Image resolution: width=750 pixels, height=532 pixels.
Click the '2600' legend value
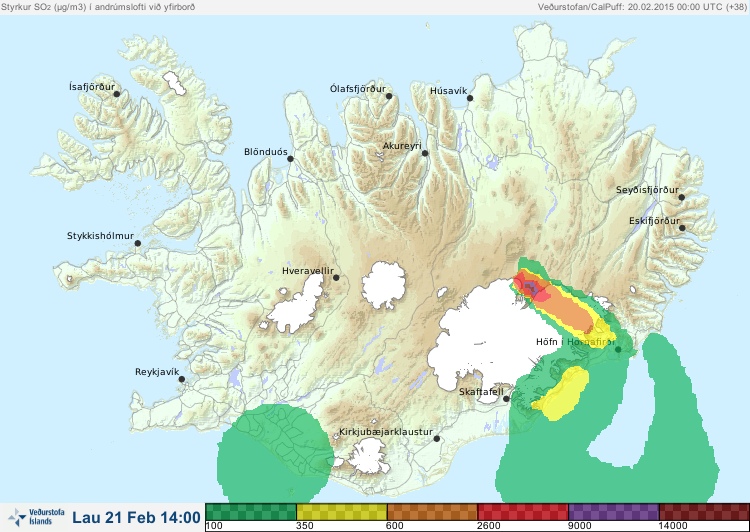(x=489, y=526)
